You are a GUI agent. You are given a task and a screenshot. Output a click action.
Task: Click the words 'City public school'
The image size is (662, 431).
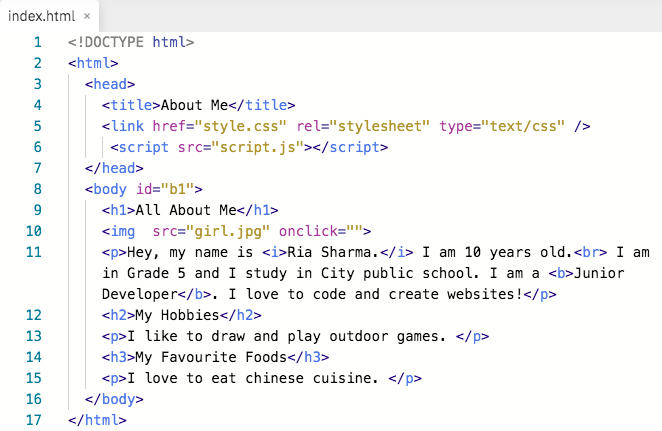point(397,273)
